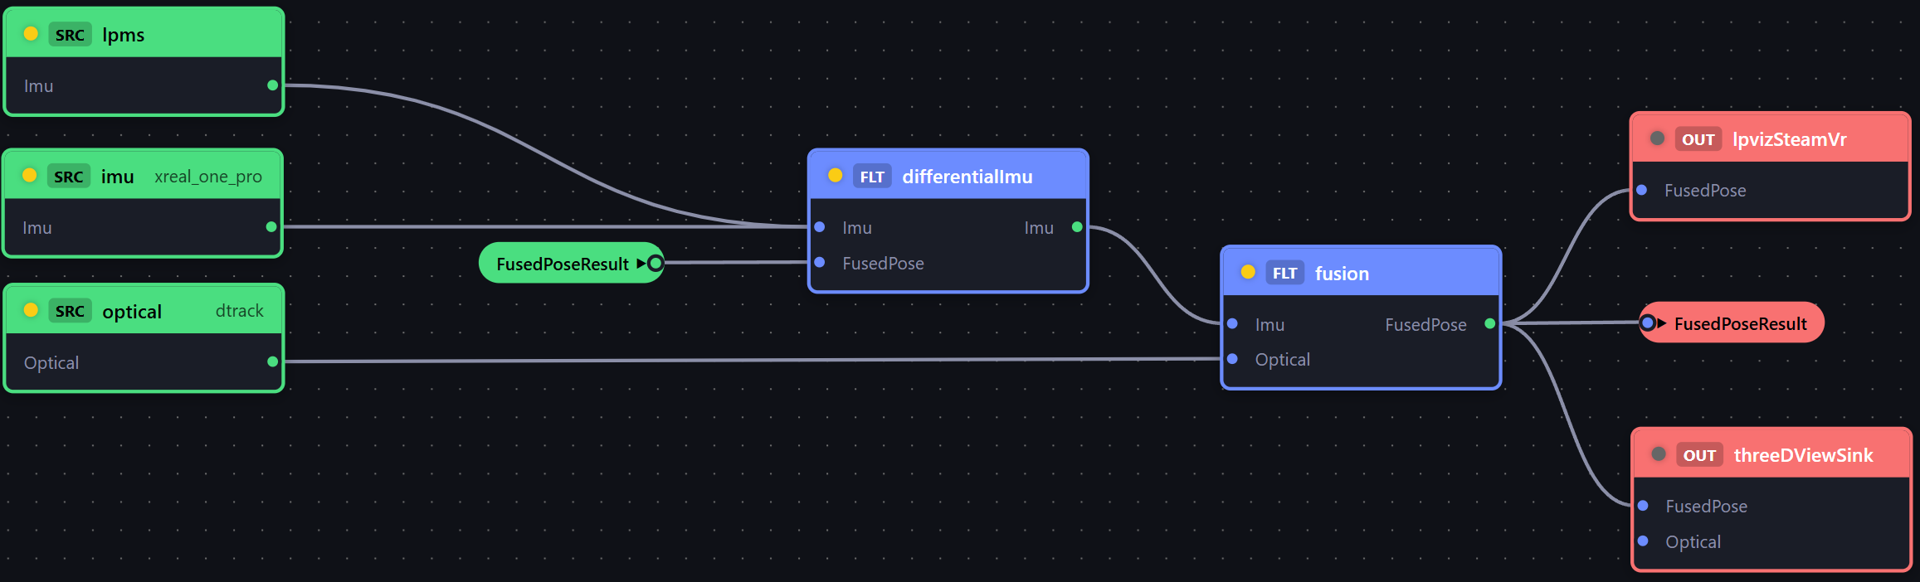Click the SRC badge on imu node
The height and width of the screenshot is (582, 1920).
[x=69, y=177]
